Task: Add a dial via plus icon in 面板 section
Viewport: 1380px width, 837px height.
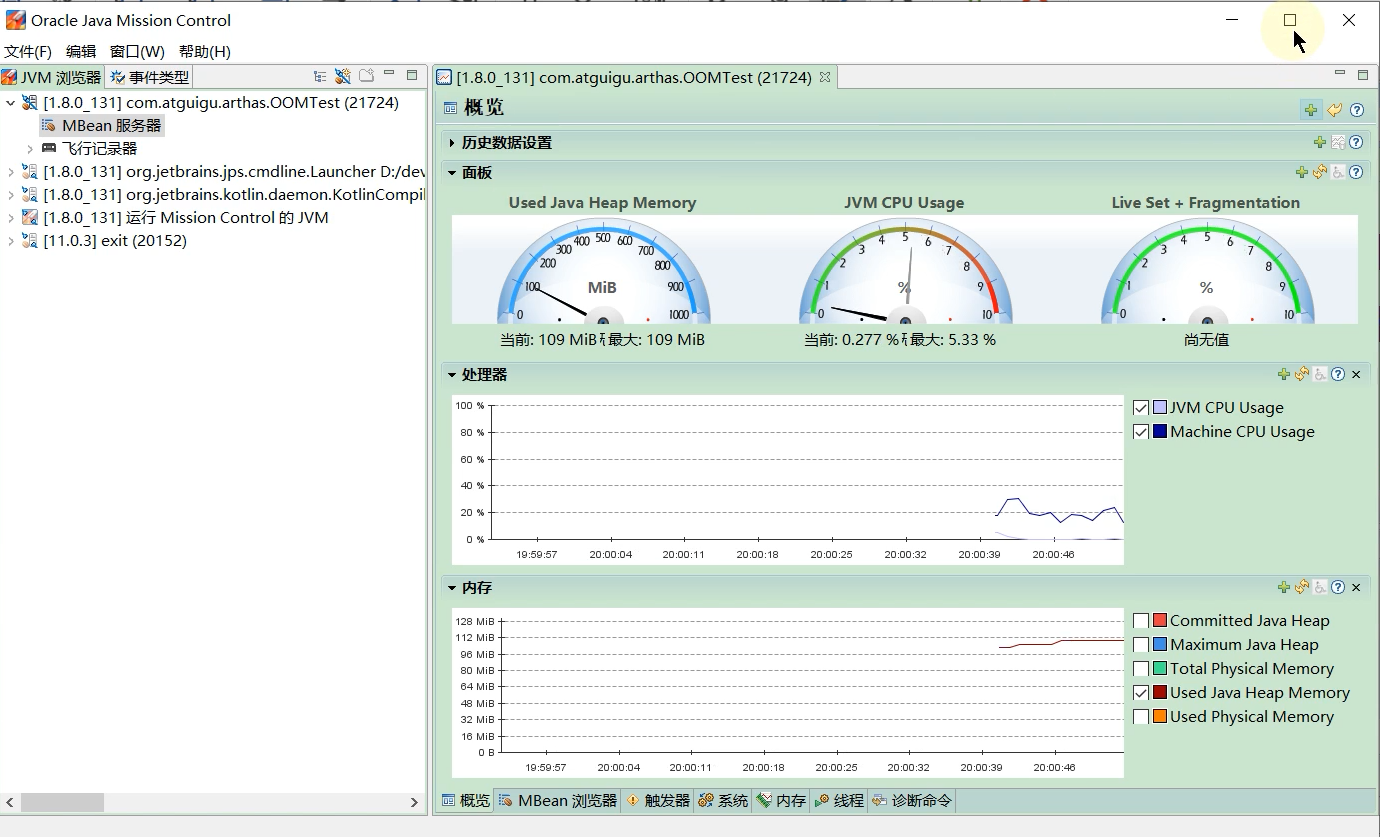Action: pos(1302,172)
